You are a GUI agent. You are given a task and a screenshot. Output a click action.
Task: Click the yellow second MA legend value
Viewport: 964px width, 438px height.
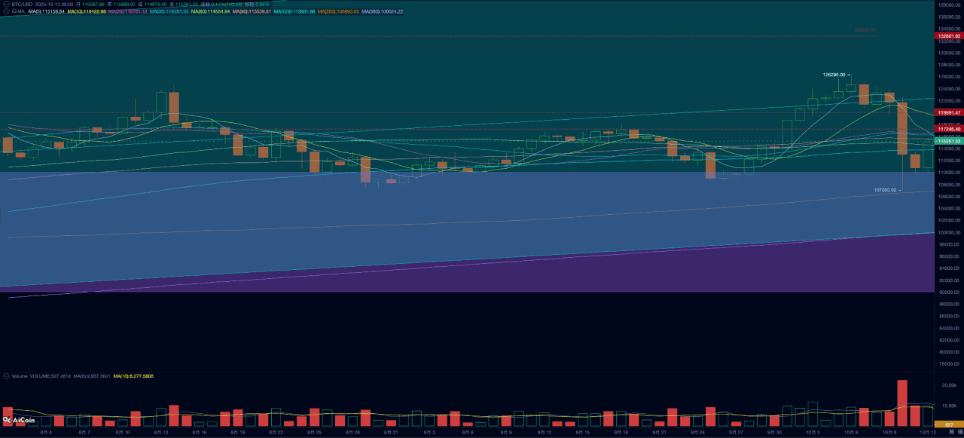point(86,12)
